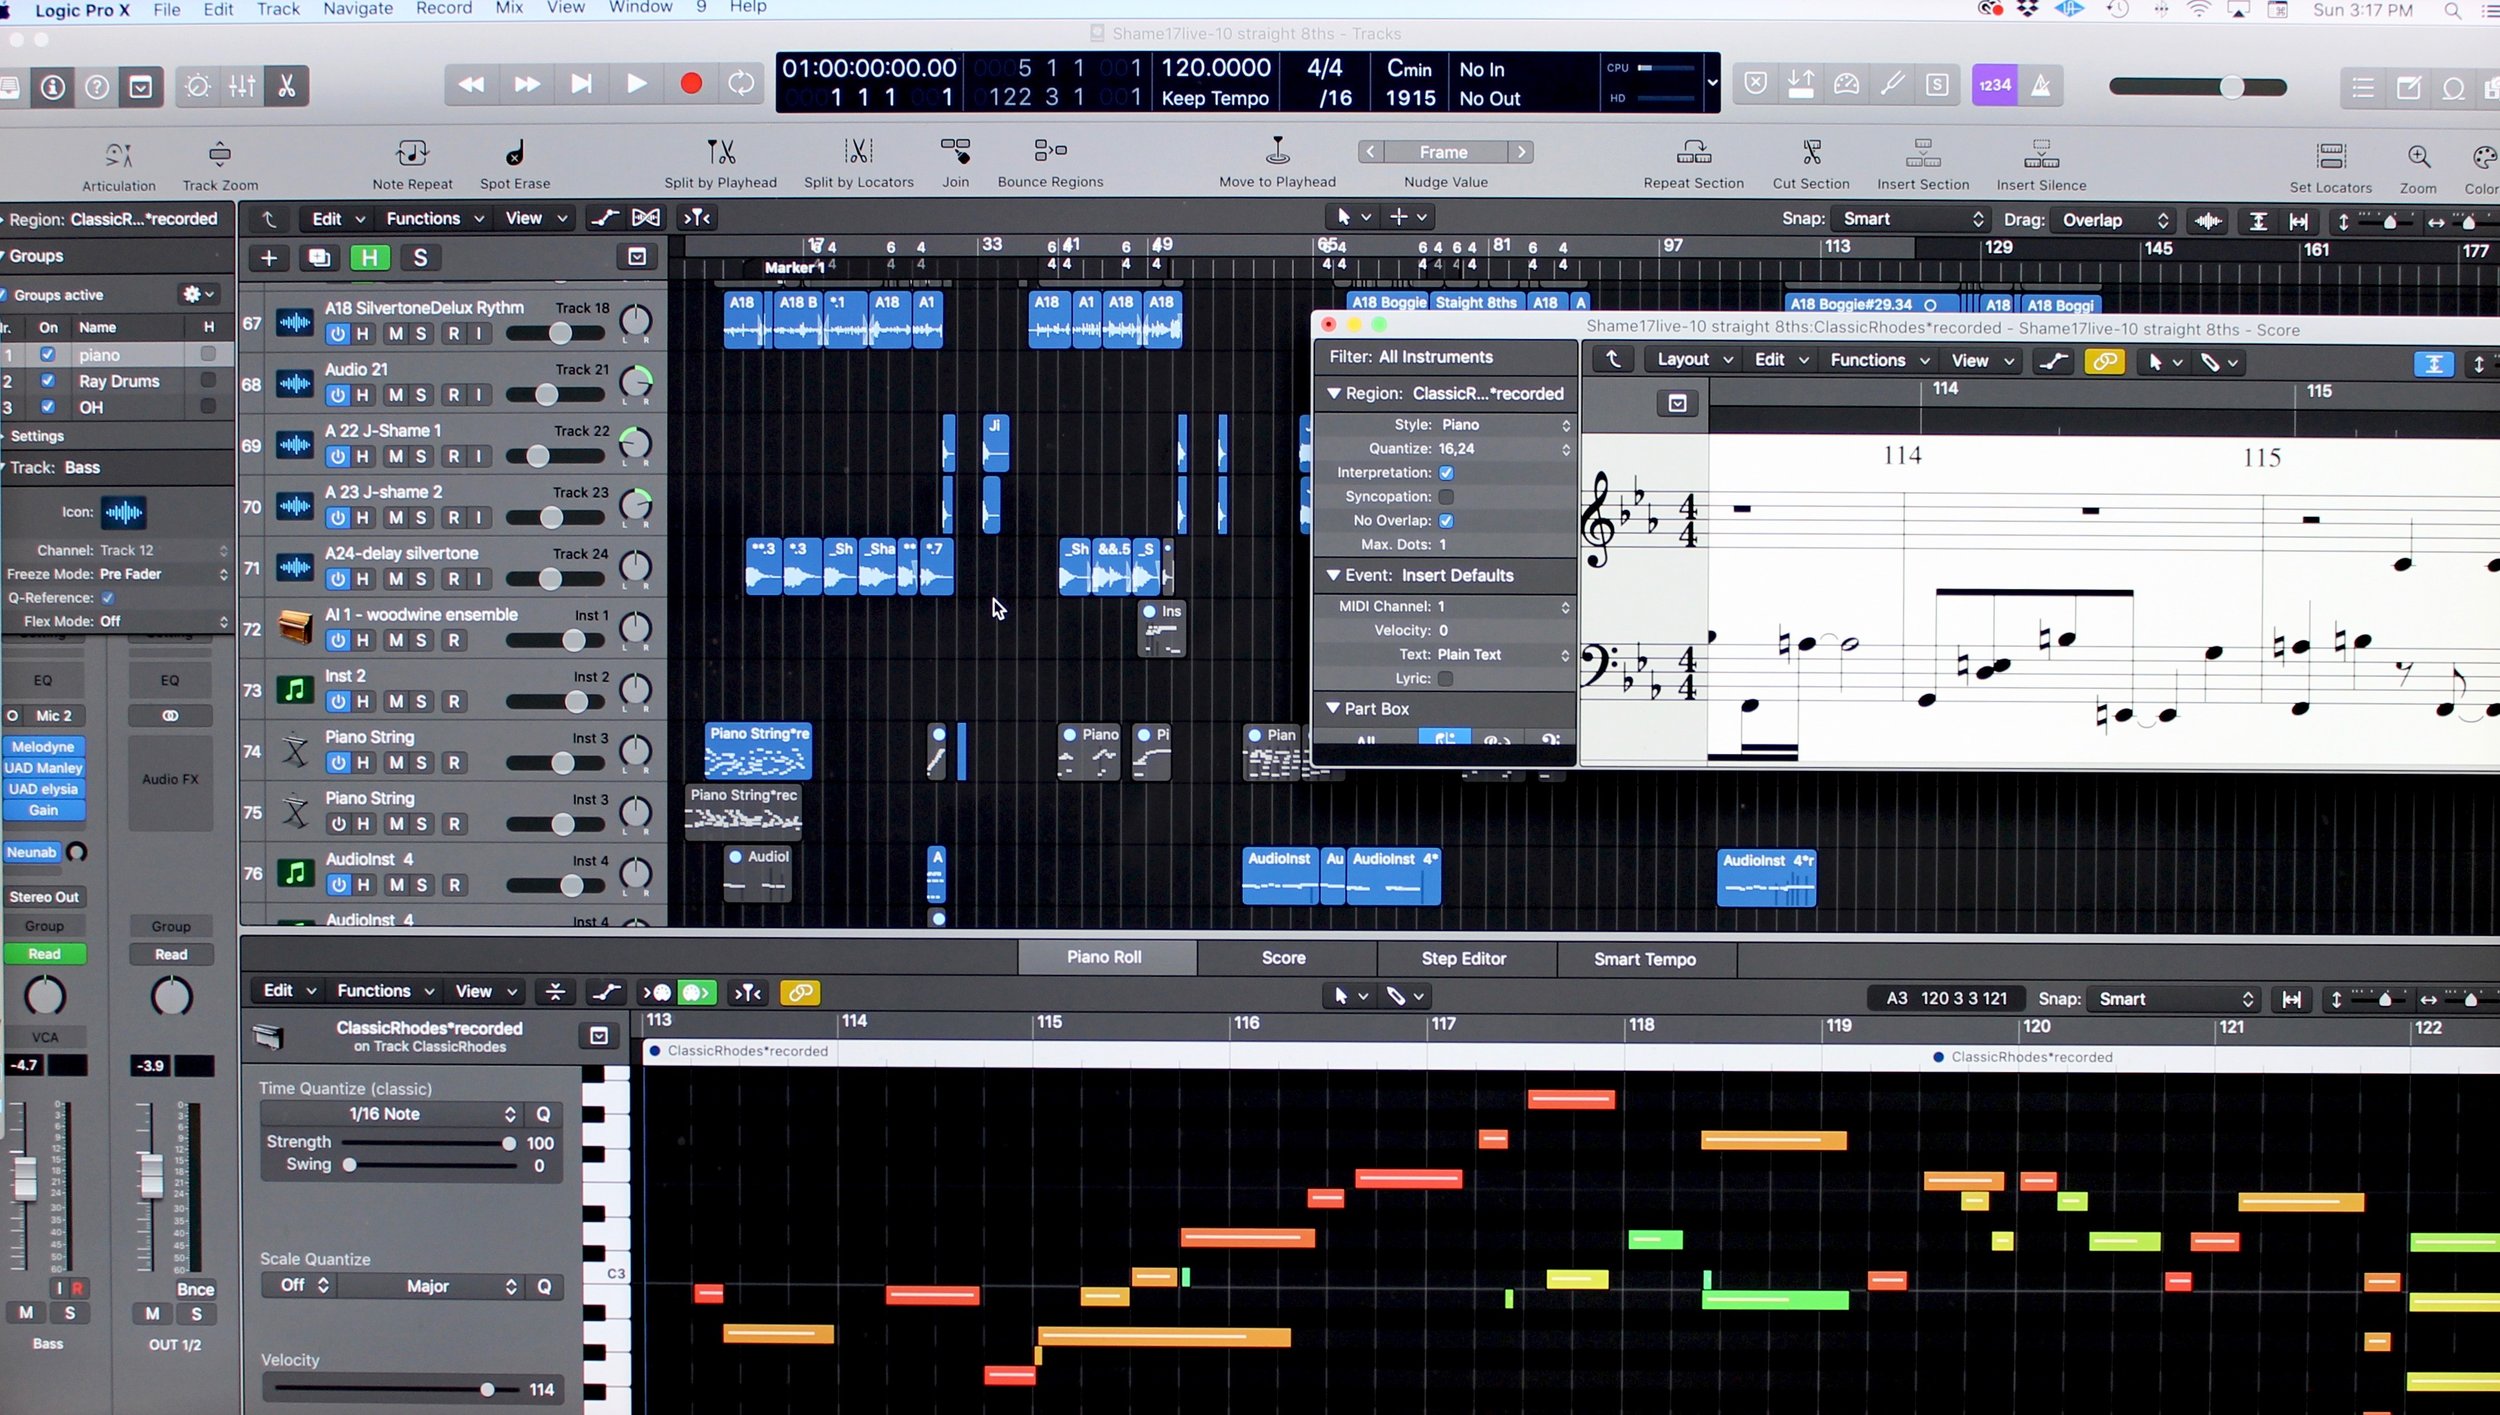Toggle the Cycle mode button

[741, 84]
